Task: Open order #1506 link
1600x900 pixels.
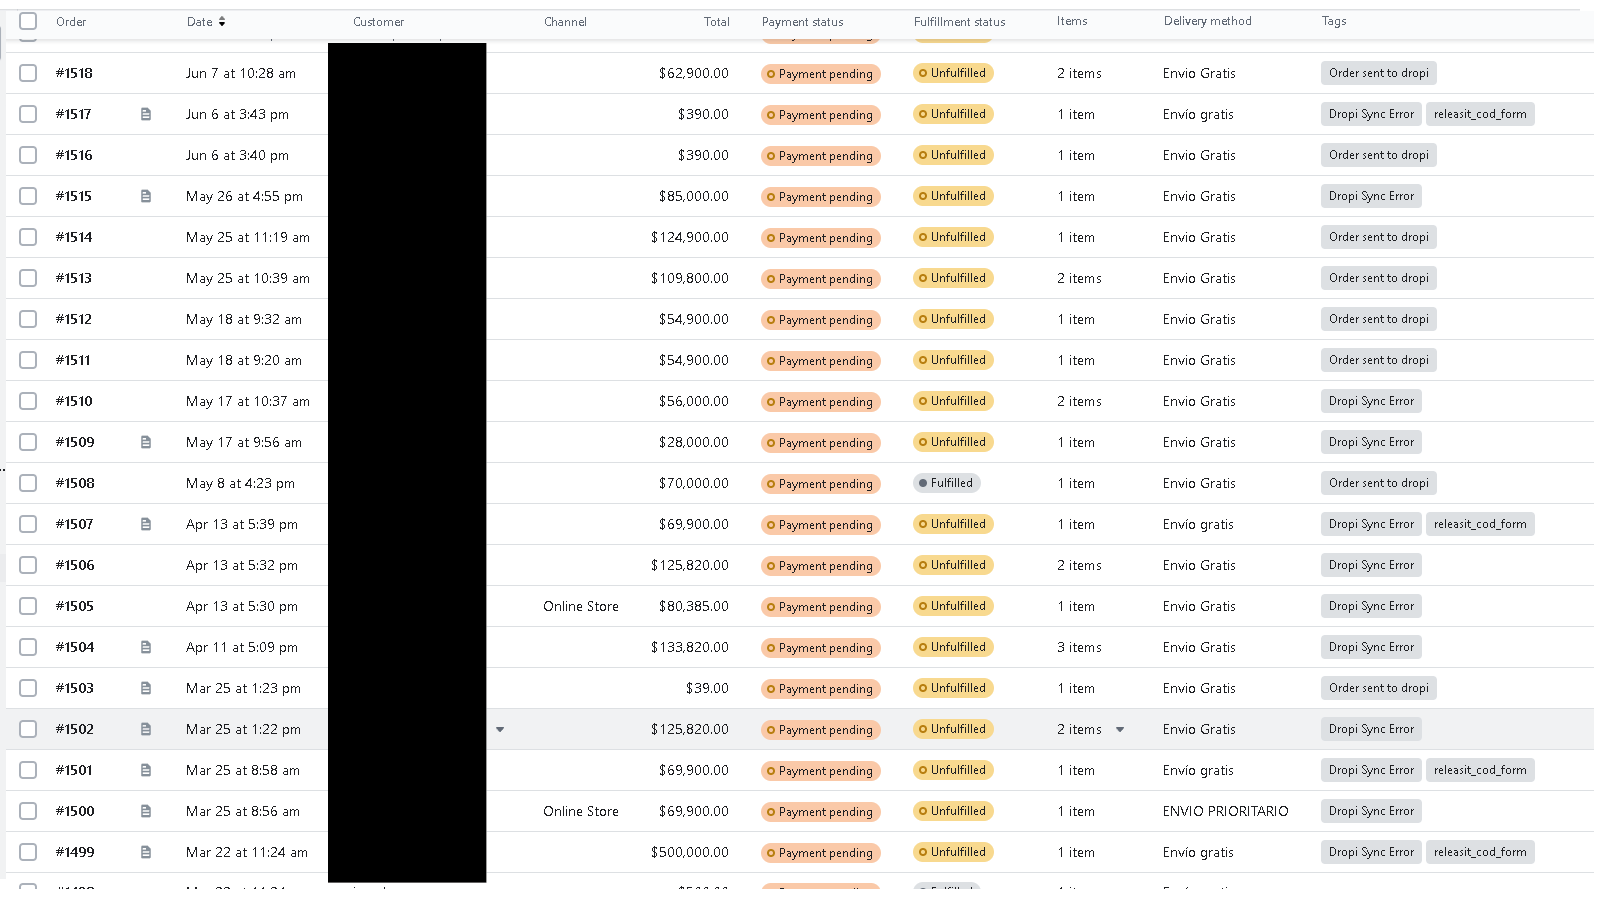Action: [x=75, y=565]
